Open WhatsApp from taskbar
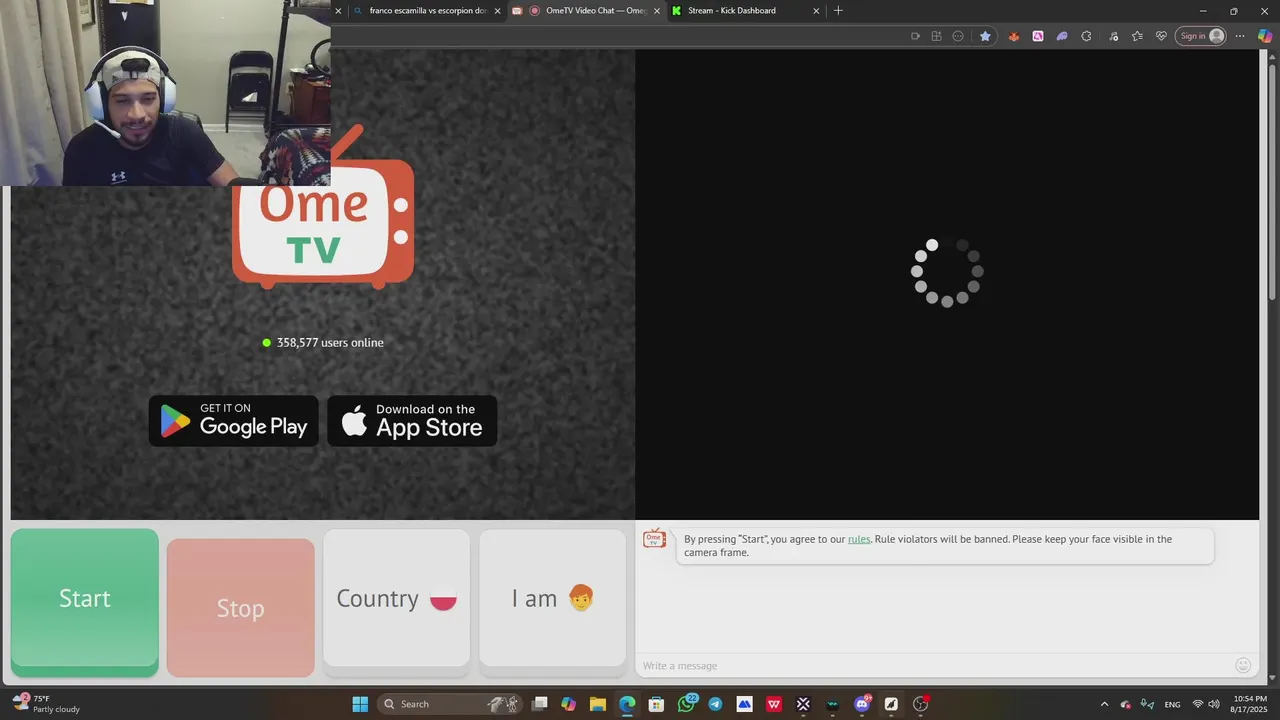 686,704
